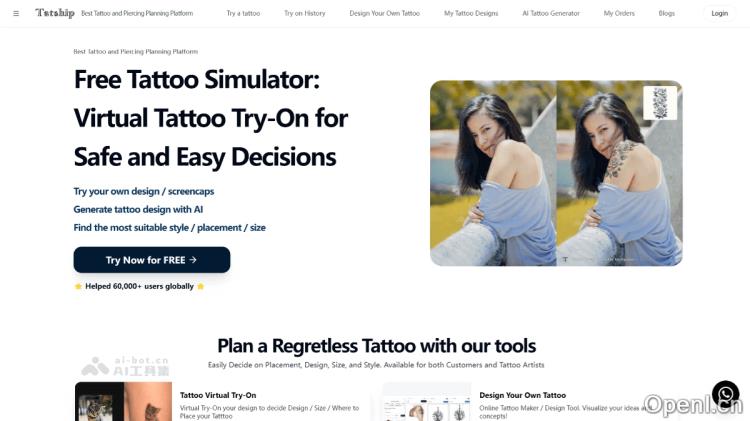
Task: Click Generate tattoo design with AI text
Action: 138,210
